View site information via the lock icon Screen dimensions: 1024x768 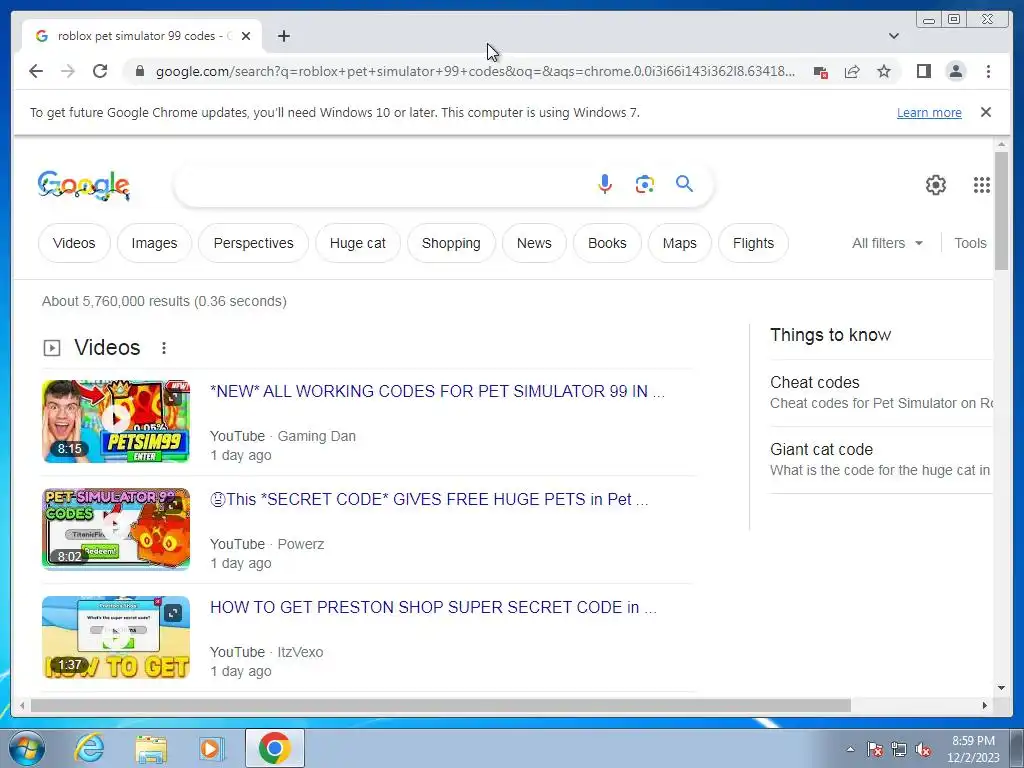(x=139, y=71)
